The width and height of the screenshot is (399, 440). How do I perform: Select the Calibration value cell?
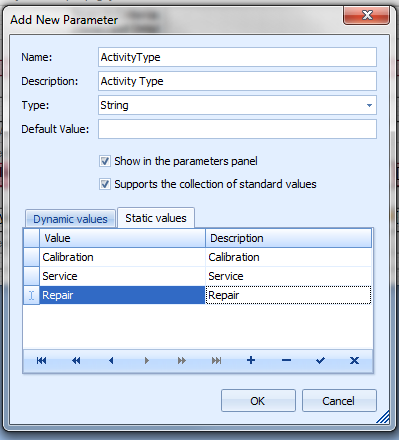point(122,257)
